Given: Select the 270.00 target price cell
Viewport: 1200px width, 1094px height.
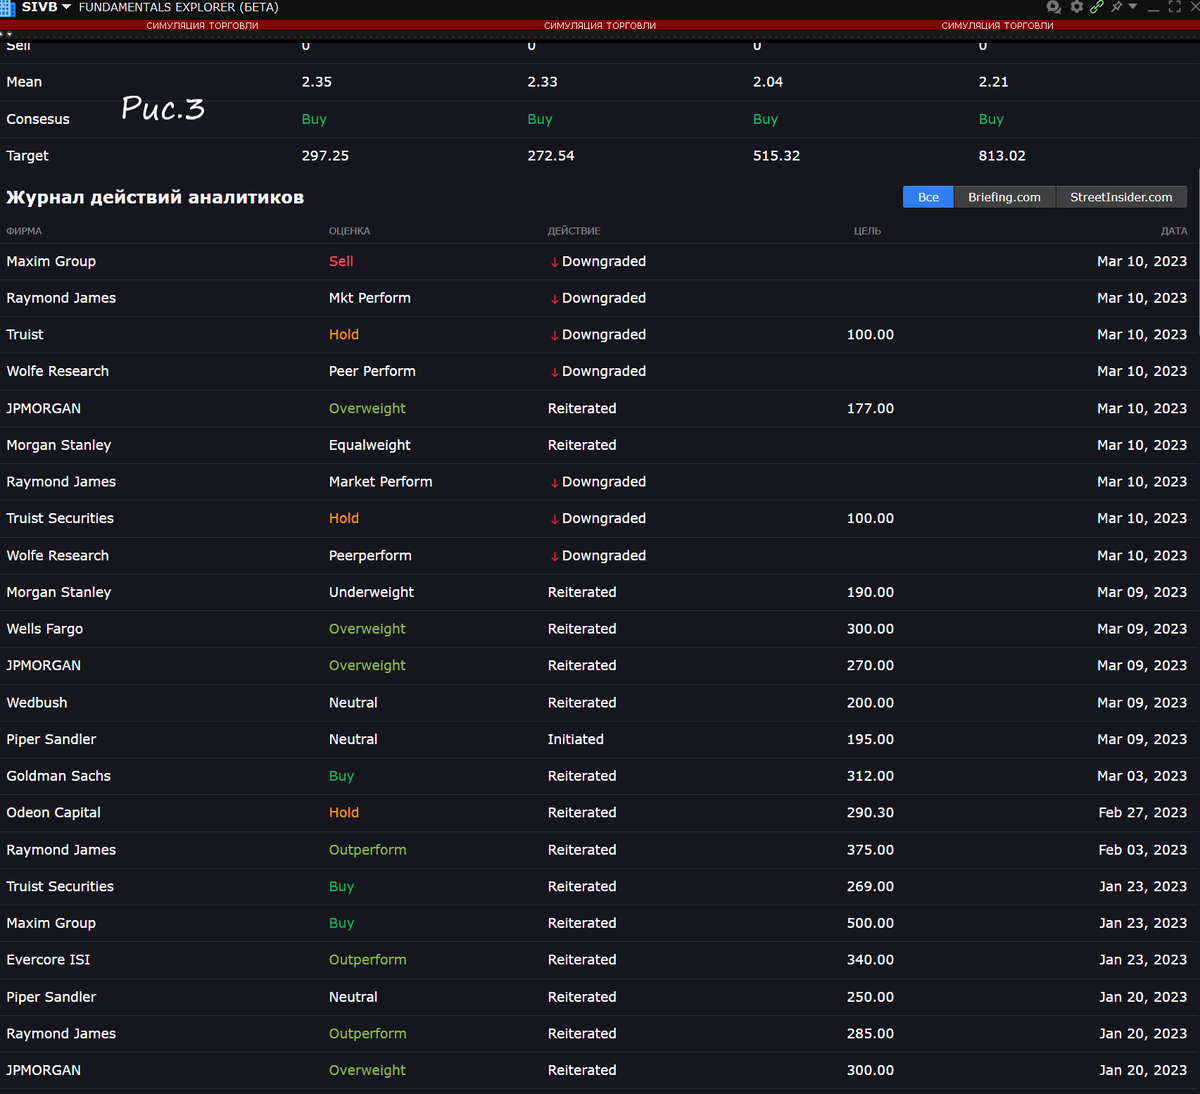Looking at the screenshot, I should 870,666.
